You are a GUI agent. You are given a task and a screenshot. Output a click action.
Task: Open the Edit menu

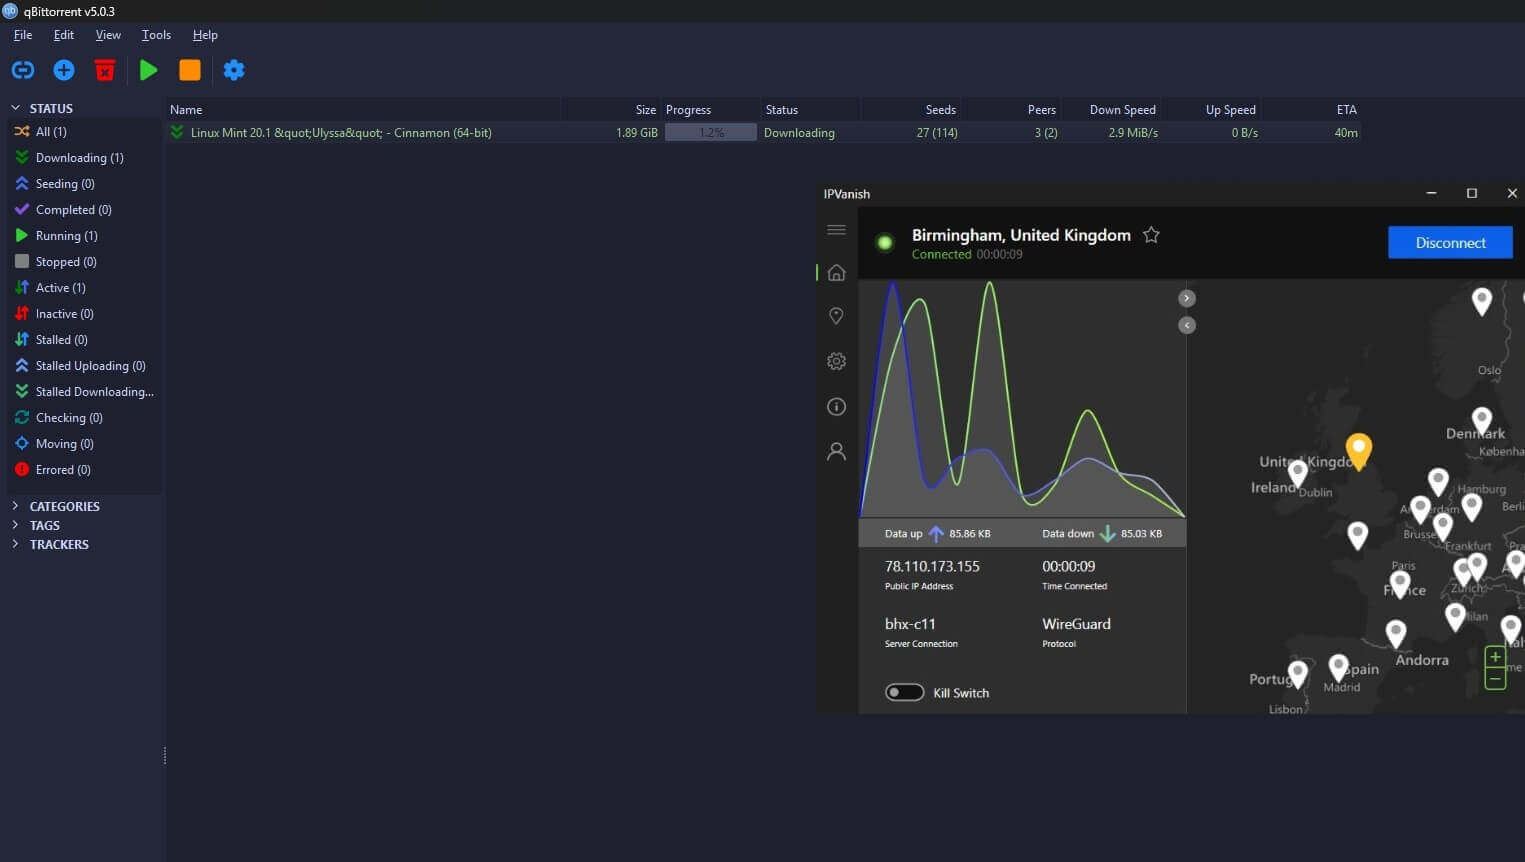(64, 35)
